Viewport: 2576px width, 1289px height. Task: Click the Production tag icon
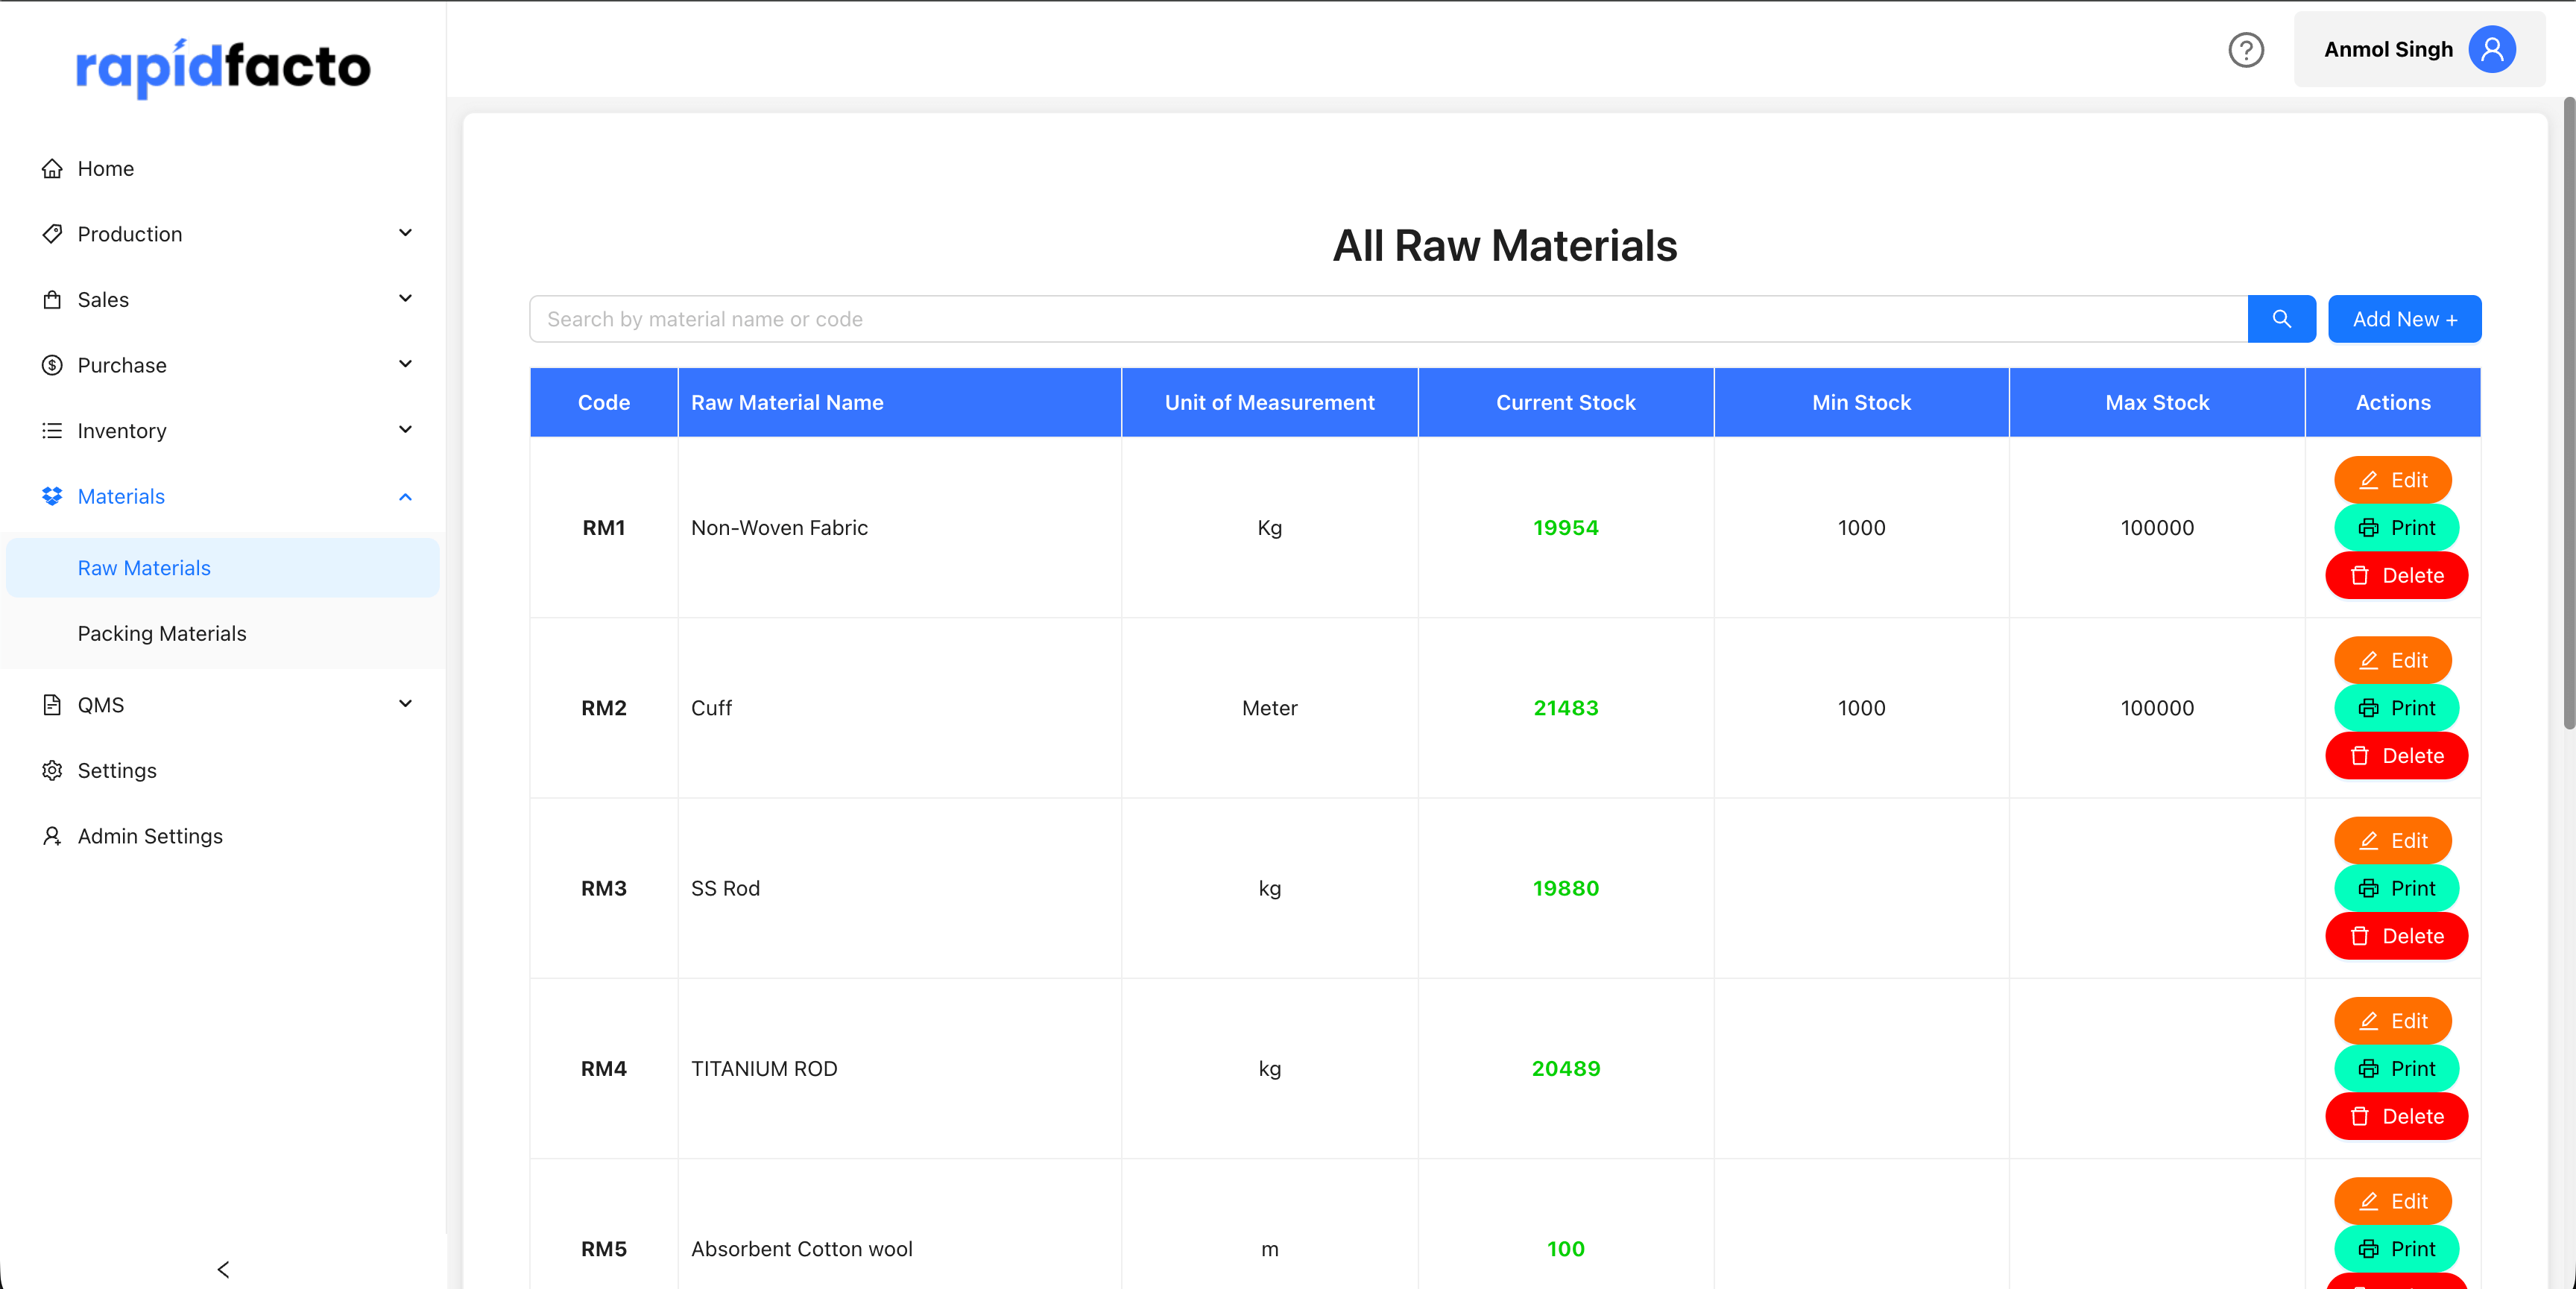(53, 233)
